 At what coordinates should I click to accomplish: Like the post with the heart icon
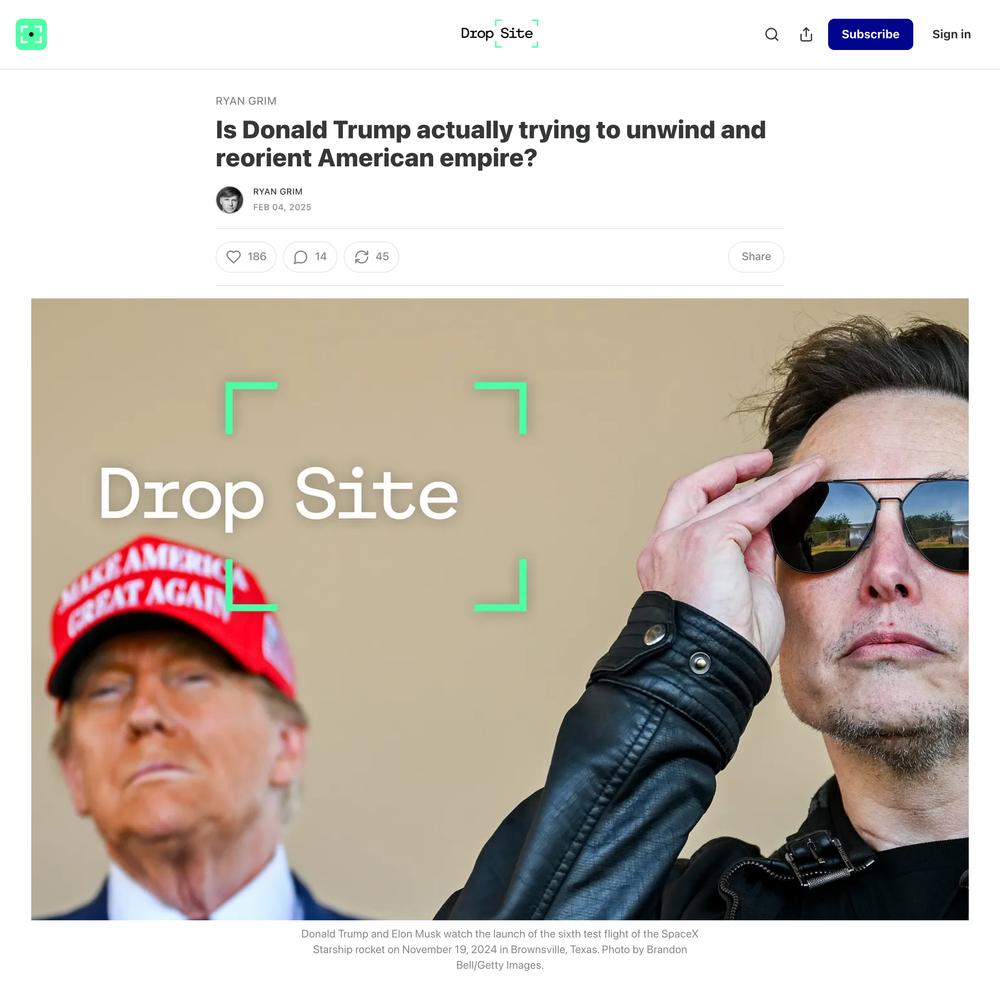(233, 256)
